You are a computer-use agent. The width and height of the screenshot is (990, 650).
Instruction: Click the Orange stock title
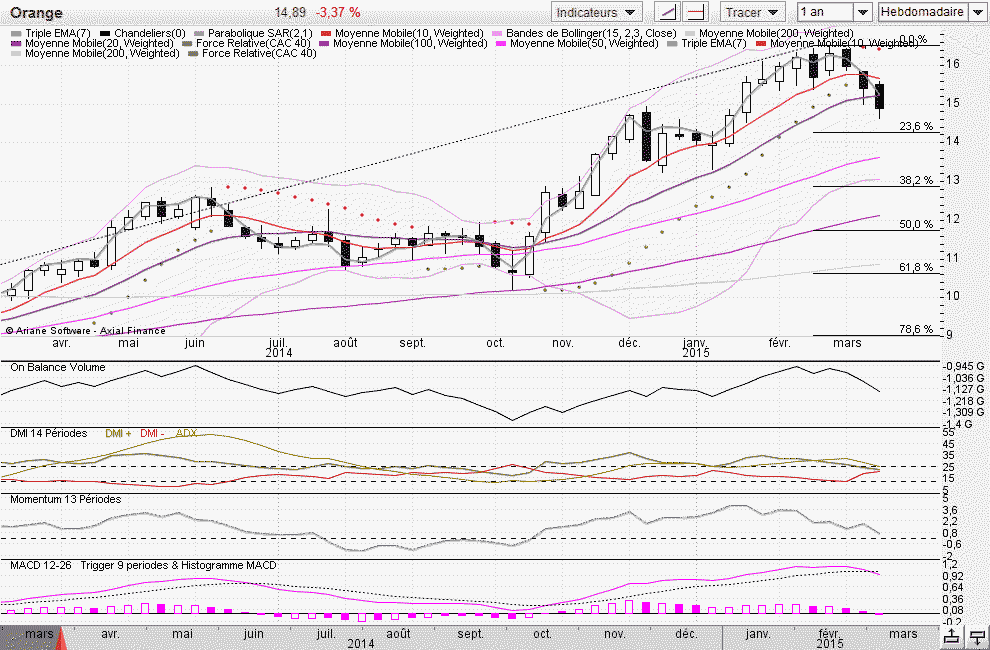tap(37, 13)
